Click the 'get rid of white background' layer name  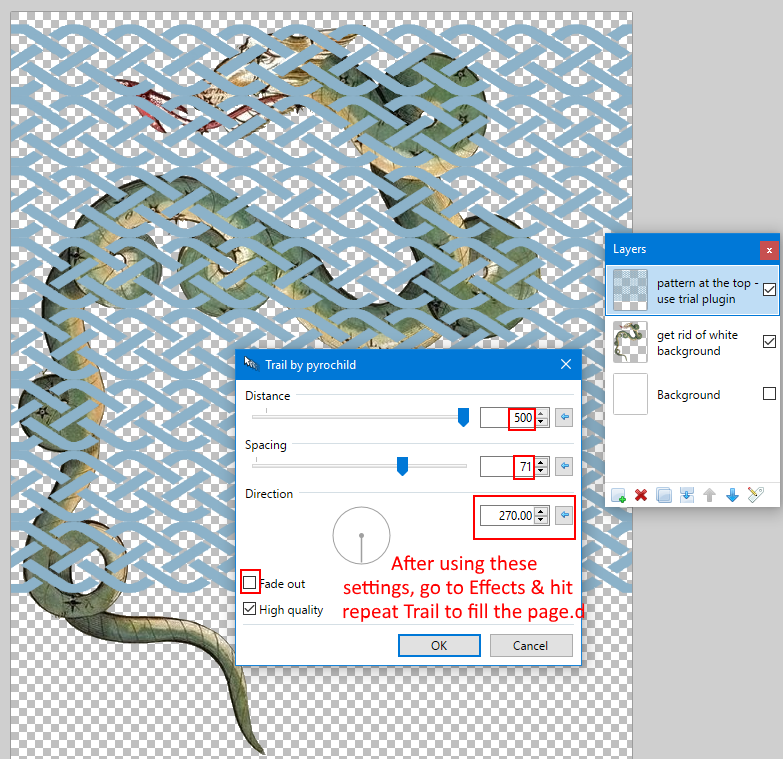coord(697,343)
